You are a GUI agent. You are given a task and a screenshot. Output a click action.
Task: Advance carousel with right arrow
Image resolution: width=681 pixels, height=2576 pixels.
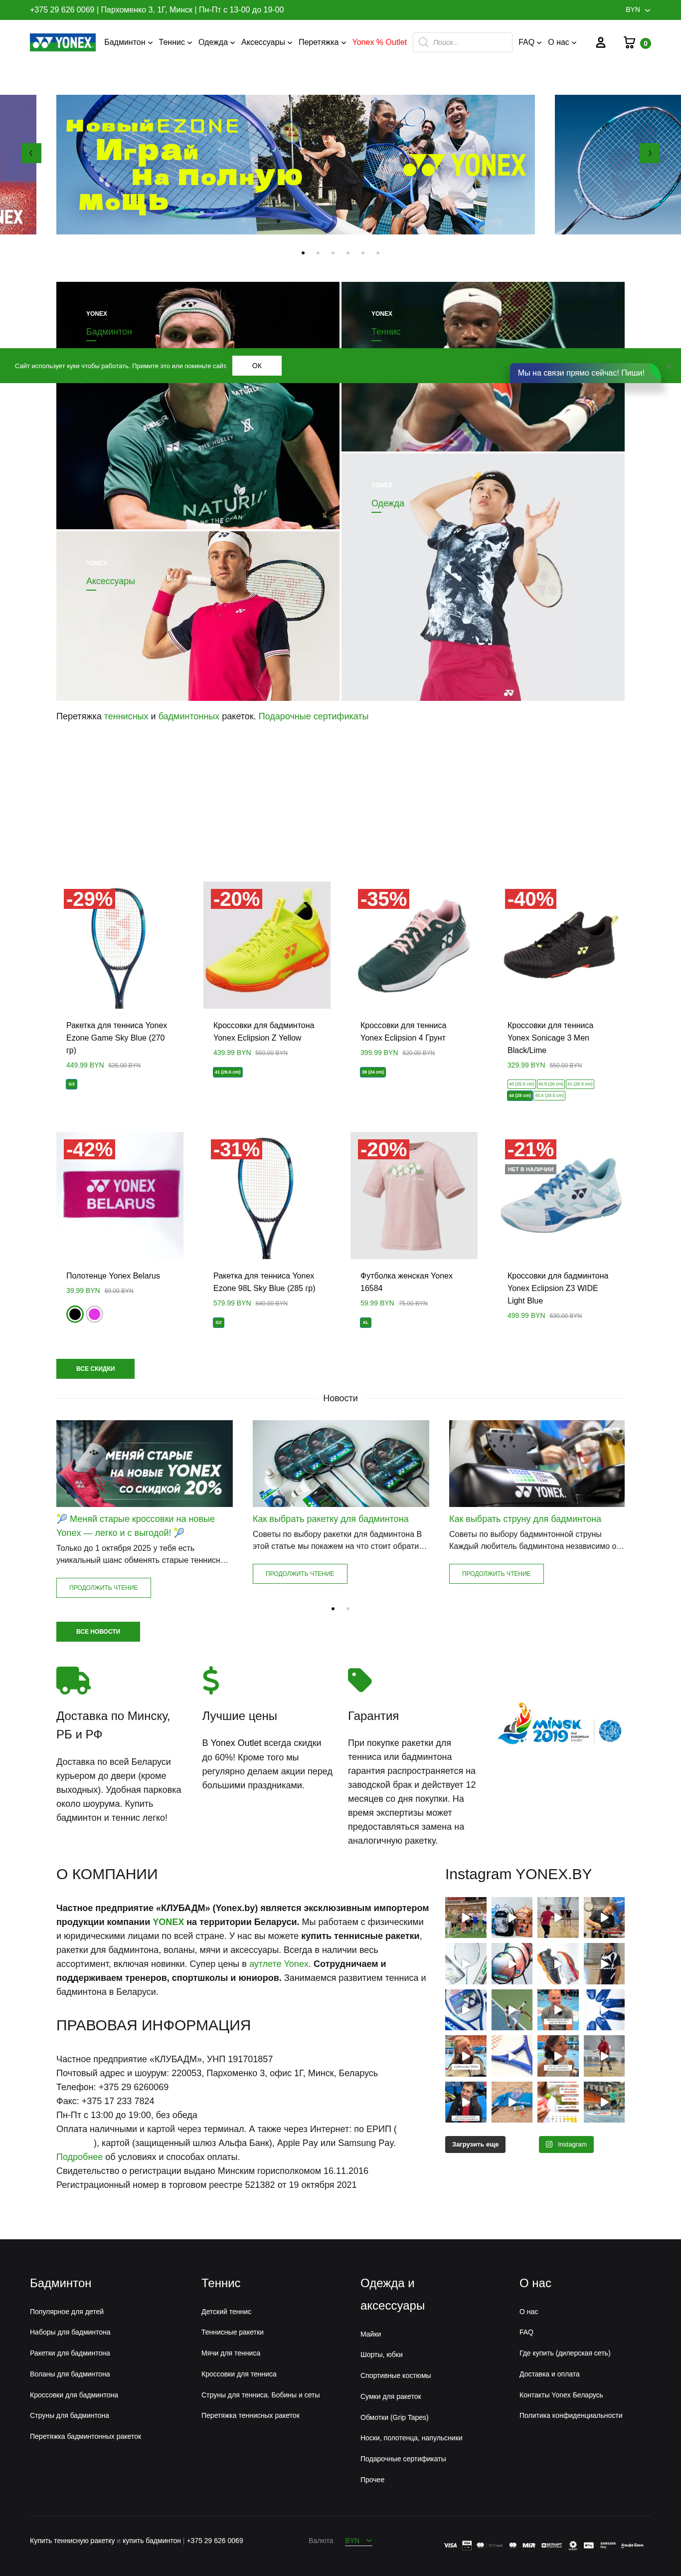coord(649,153)
